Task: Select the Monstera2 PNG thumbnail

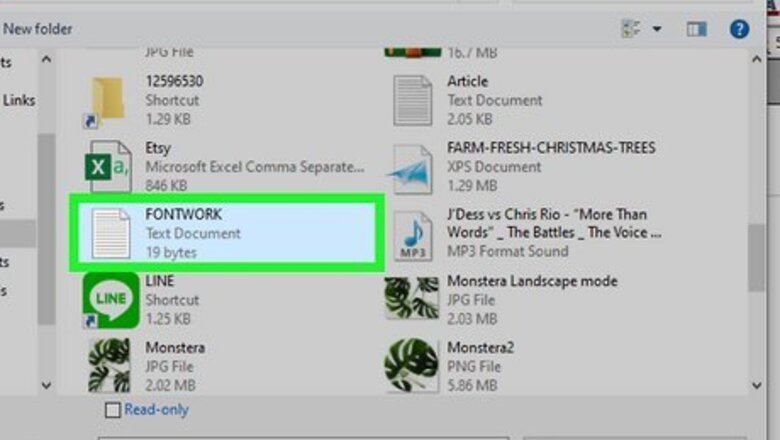Action: tap(412, 365)
